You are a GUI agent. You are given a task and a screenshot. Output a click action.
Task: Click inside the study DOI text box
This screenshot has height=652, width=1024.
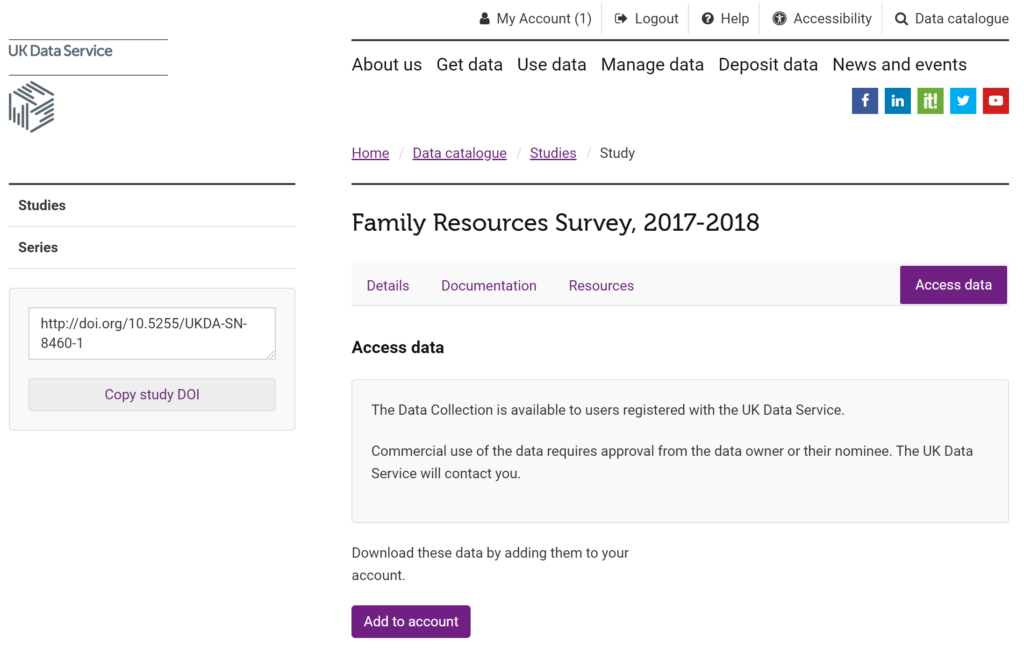coord(150,333)
